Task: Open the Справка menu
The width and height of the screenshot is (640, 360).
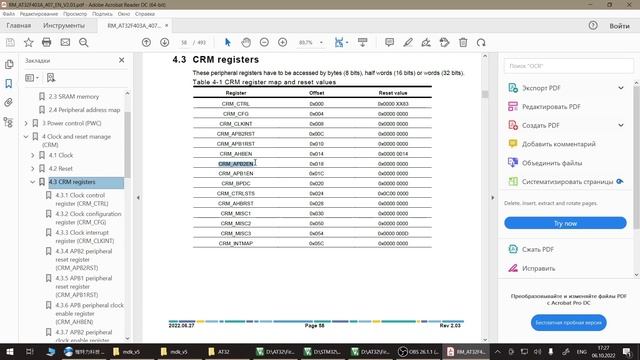Action: coord(145,14)
